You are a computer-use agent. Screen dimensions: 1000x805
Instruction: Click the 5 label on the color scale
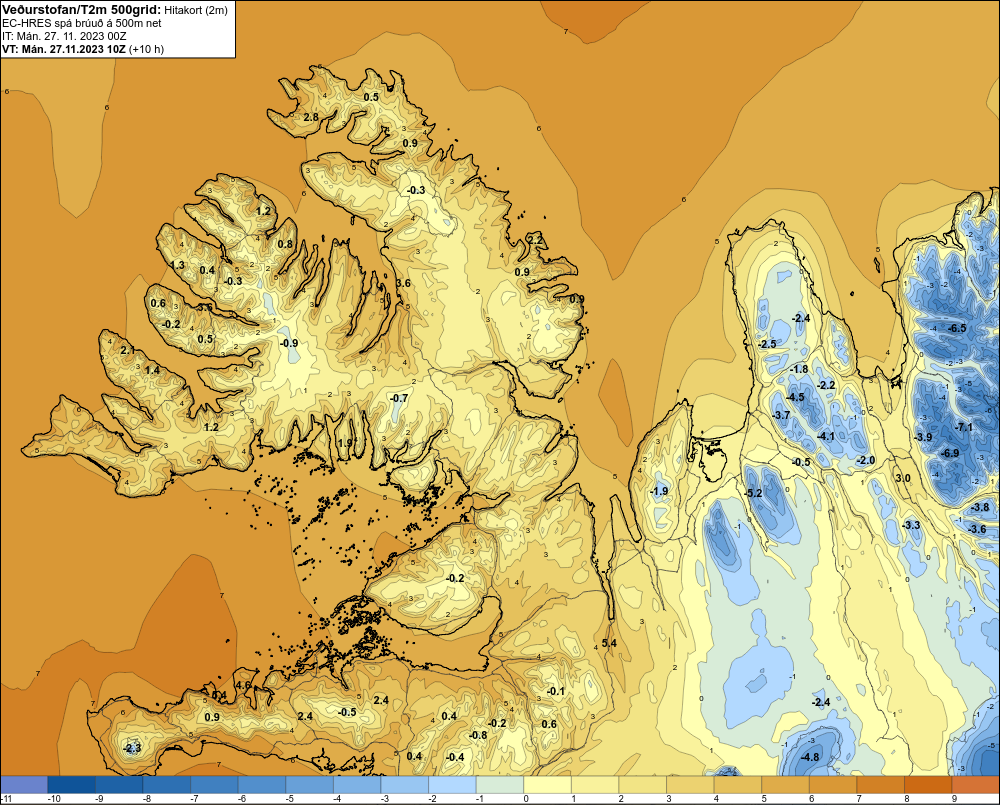[764, 799]
